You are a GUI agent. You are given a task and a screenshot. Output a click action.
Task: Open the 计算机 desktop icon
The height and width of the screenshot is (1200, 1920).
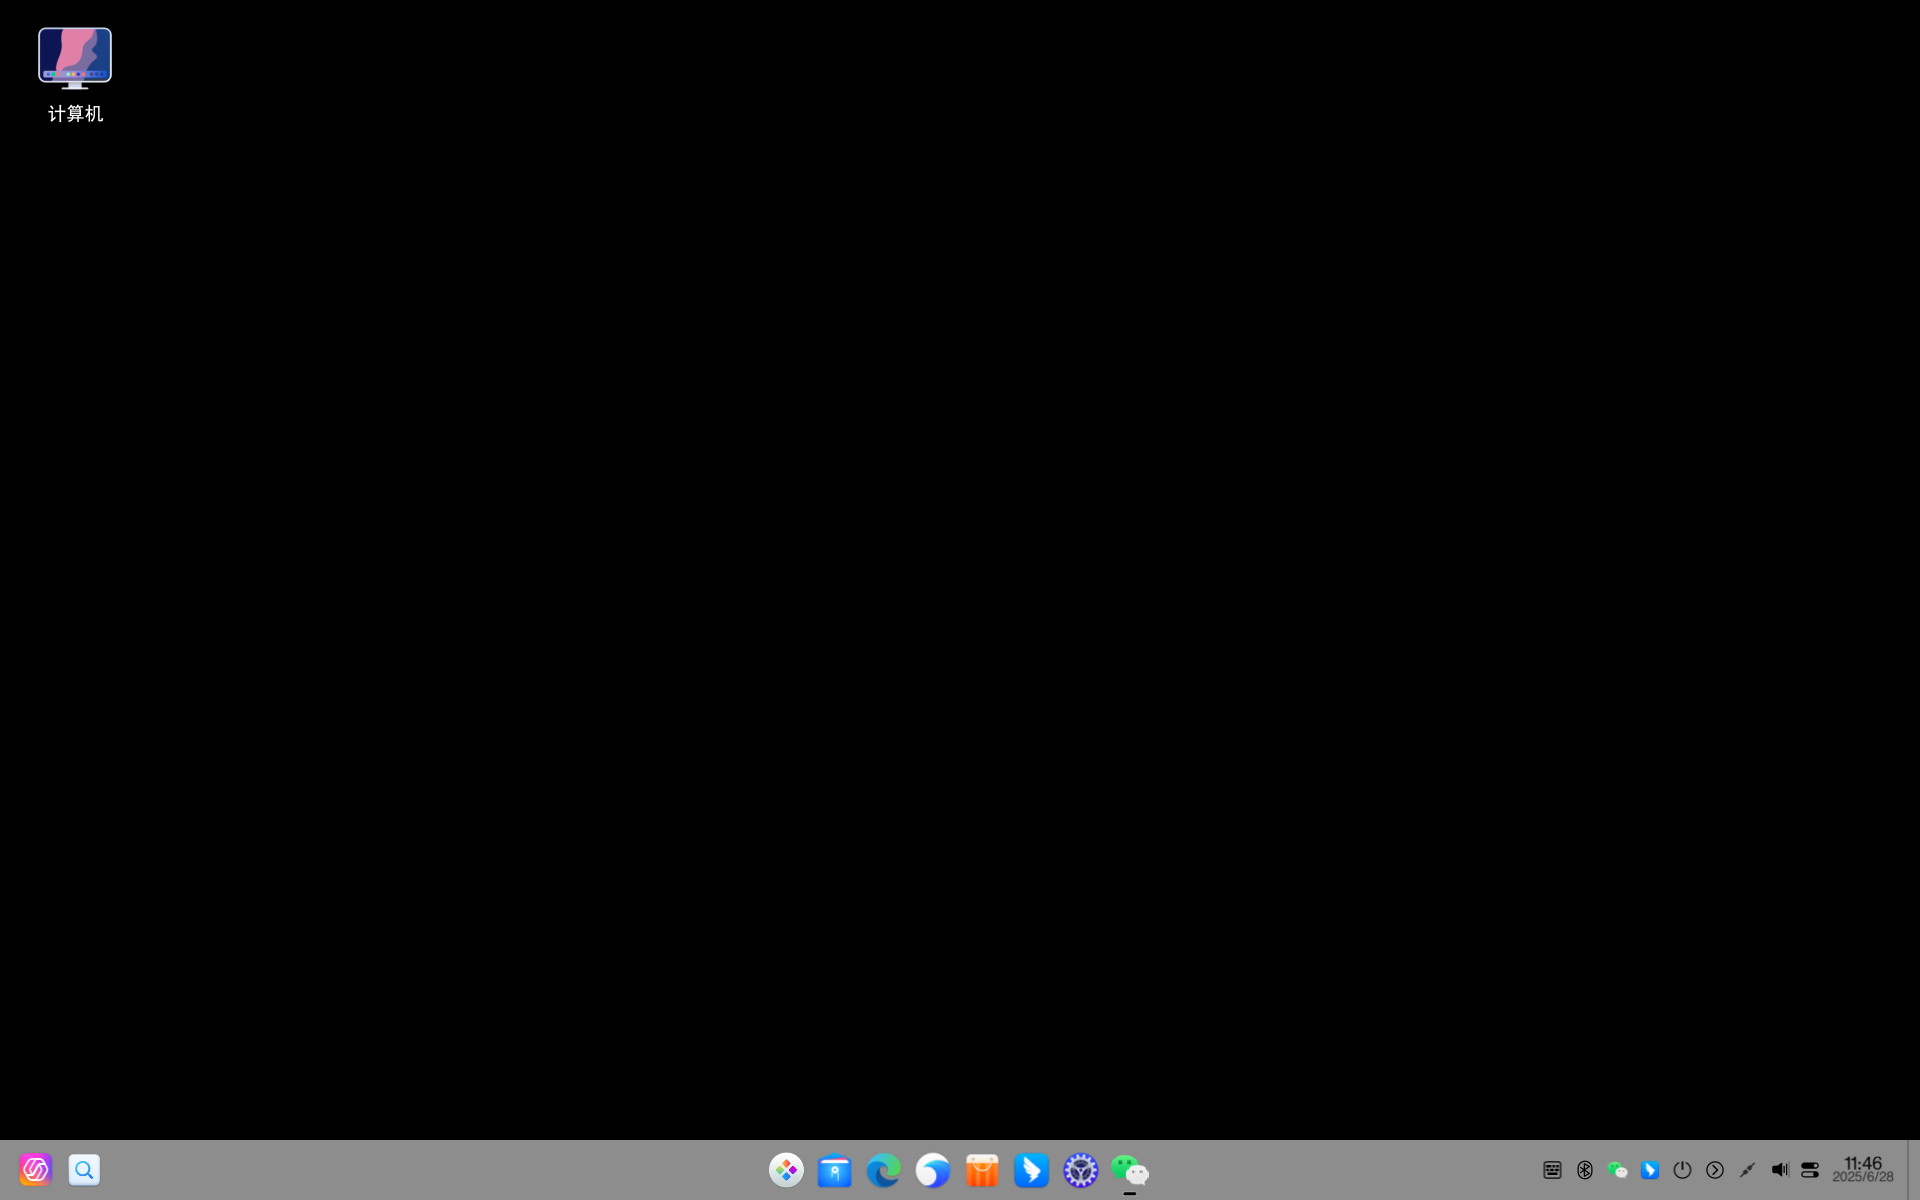pos(75,75)
